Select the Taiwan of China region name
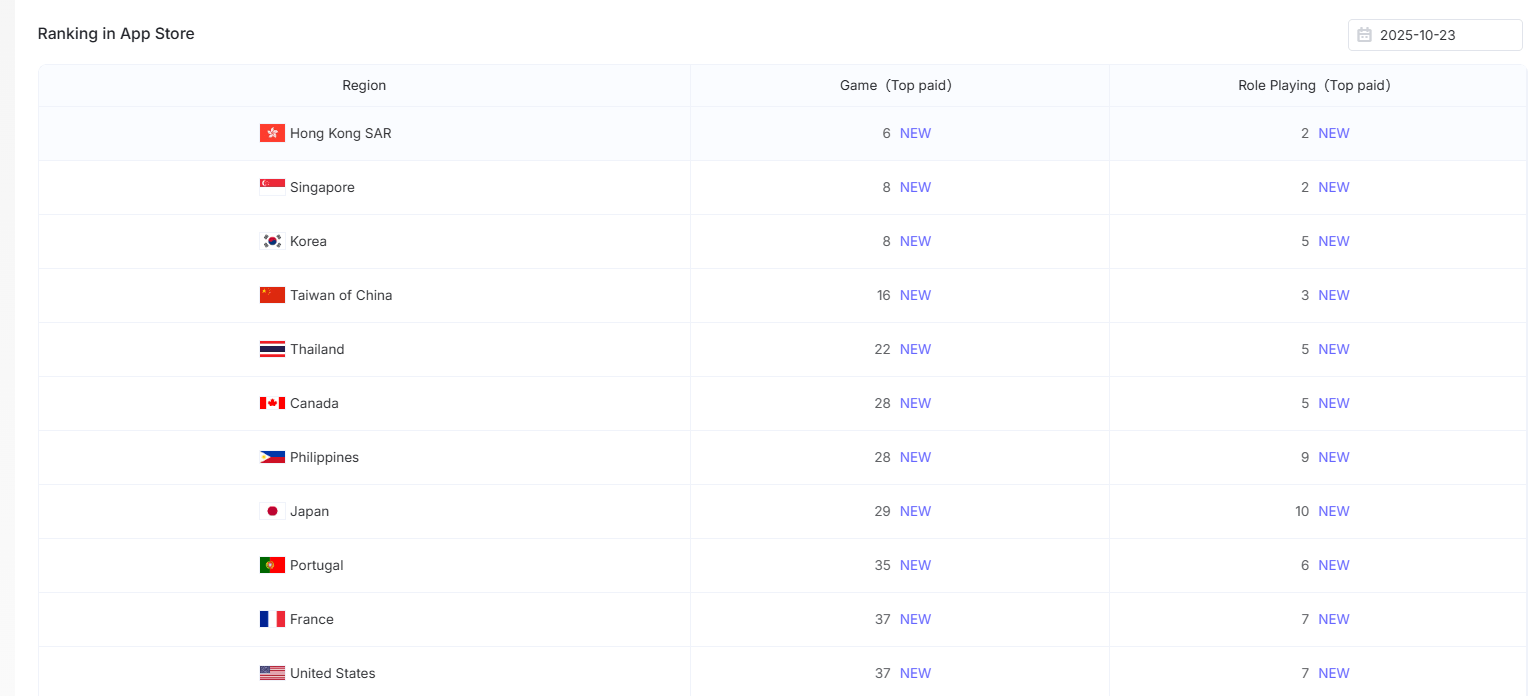The image size is (1530, 696). tap(341, 295)
